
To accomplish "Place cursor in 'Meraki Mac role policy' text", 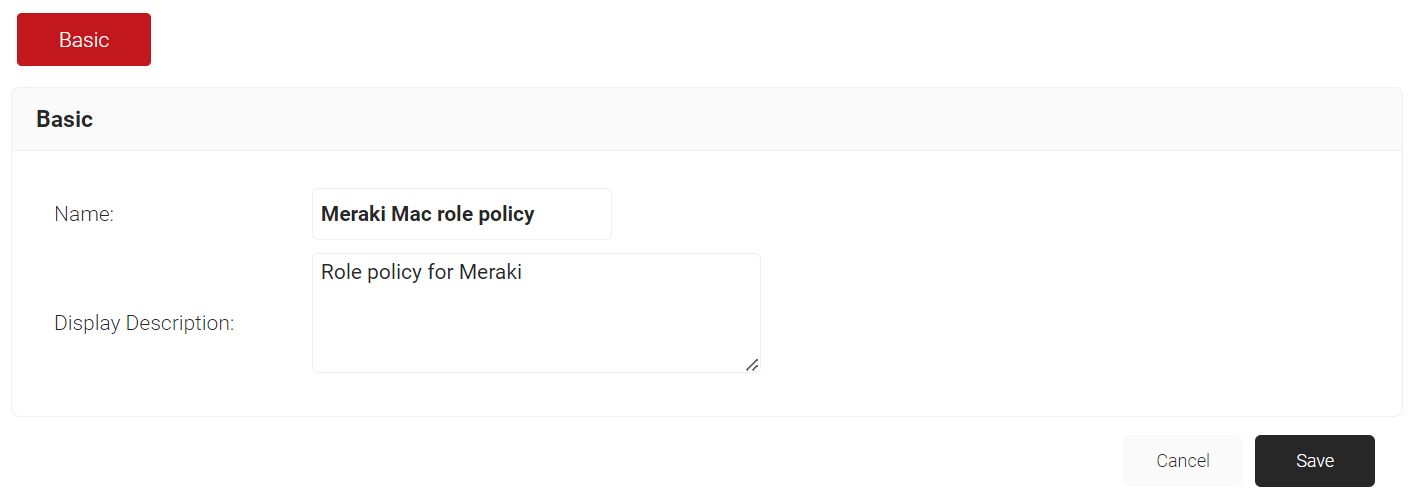I will pyautogui.click(x=428, y=214).
